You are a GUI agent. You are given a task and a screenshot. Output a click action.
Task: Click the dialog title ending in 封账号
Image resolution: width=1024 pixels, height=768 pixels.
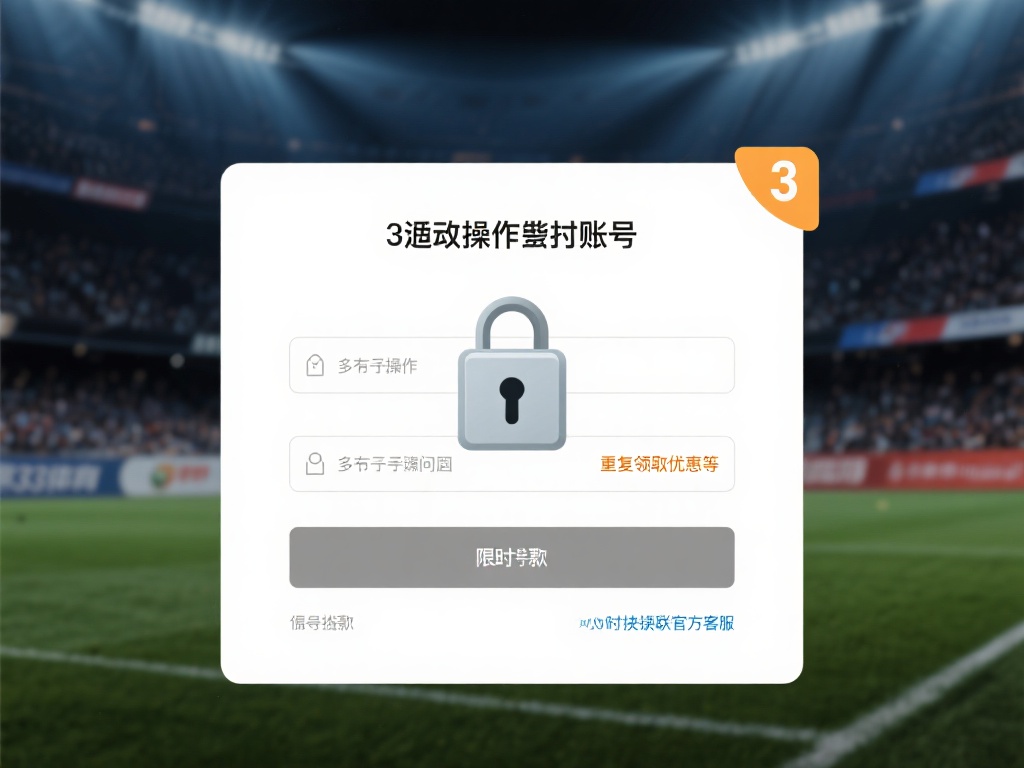pos(511,235)
